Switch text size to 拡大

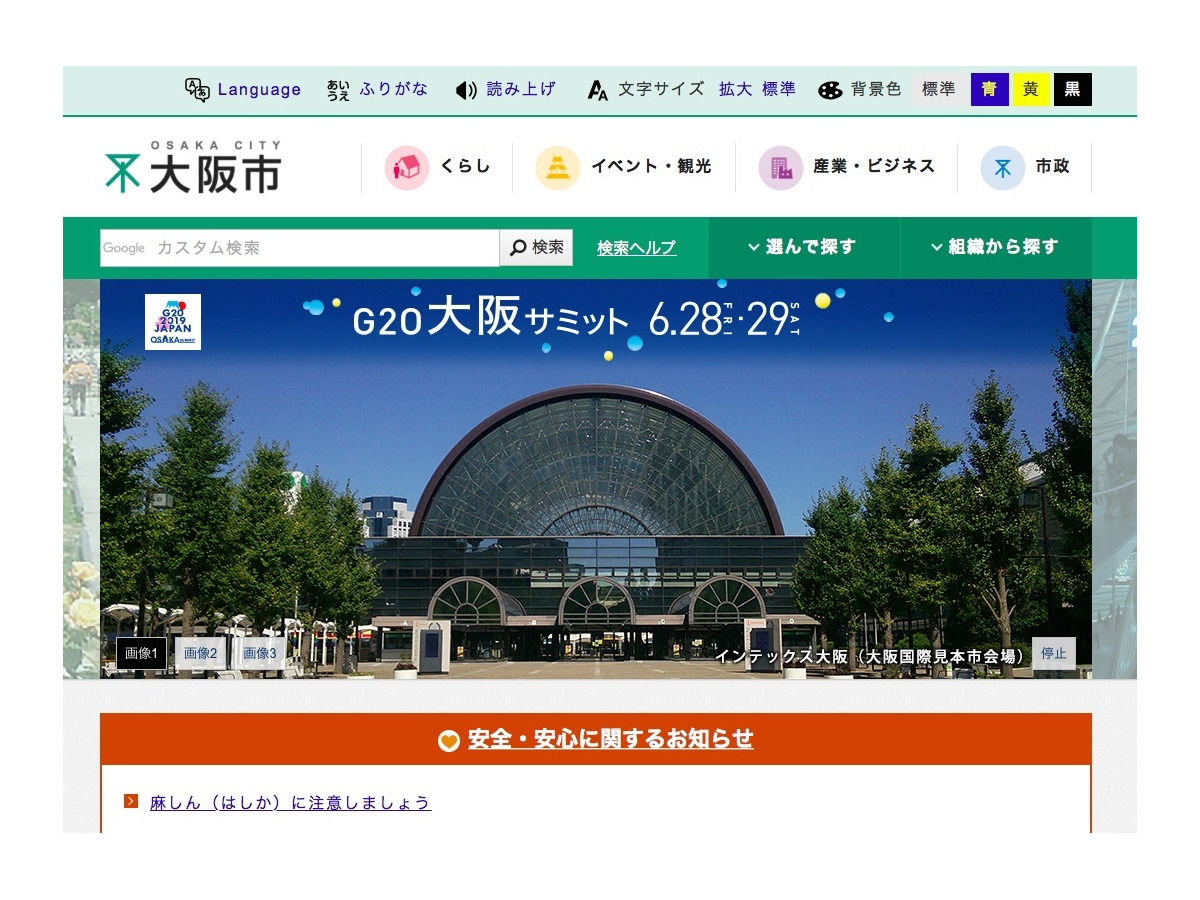click(734, 89)
